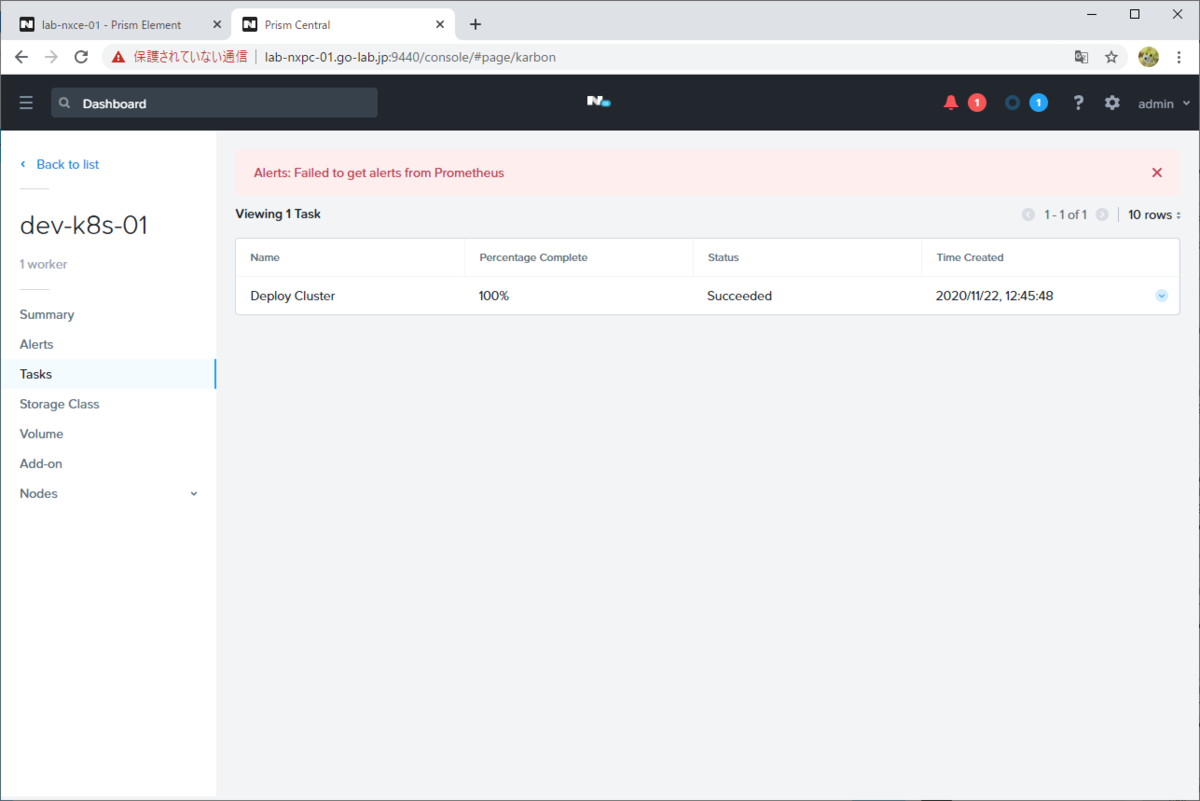Bookmark this page with star icon

pos(1111,57)
